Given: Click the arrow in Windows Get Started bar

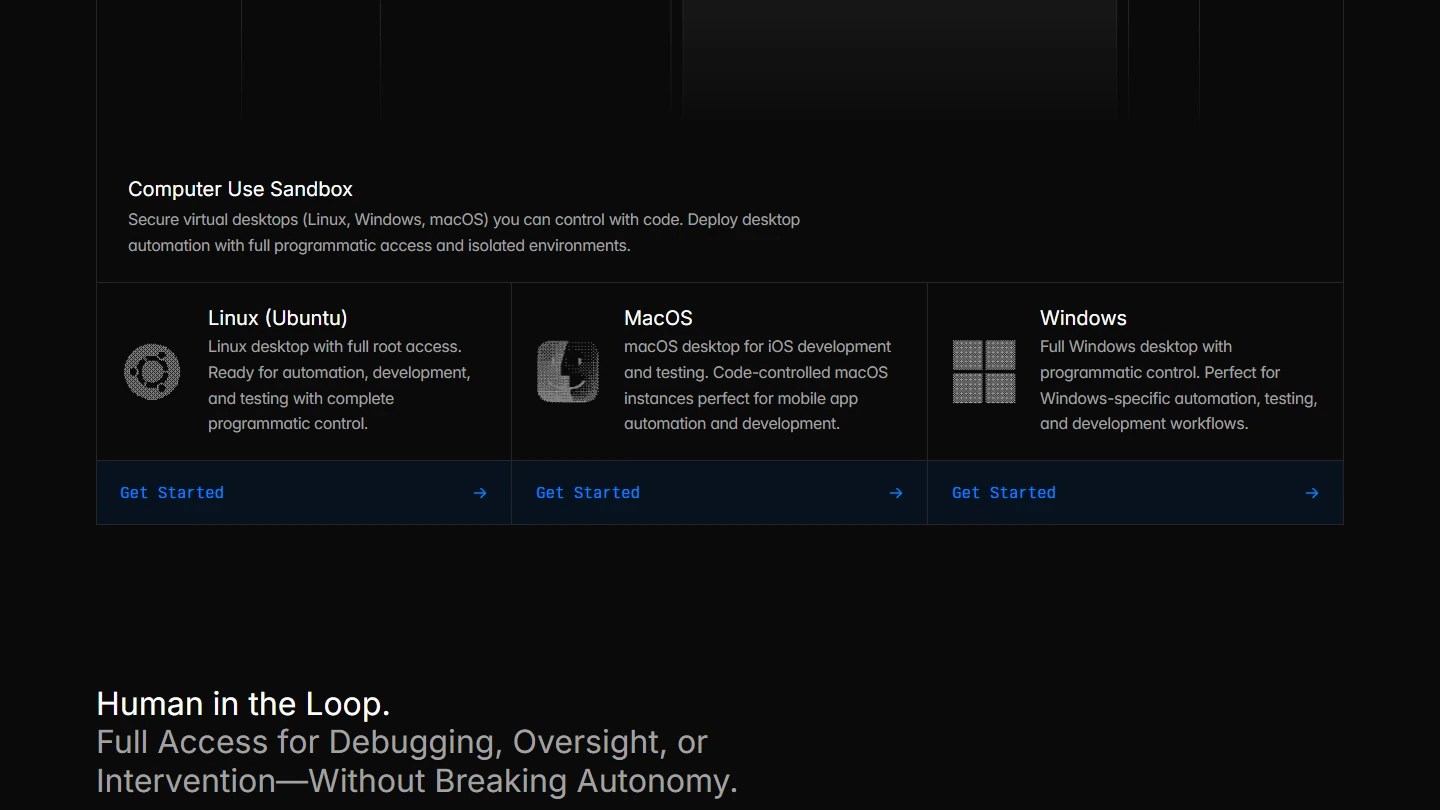Looking at the screenshot, I should [1312, 493].
